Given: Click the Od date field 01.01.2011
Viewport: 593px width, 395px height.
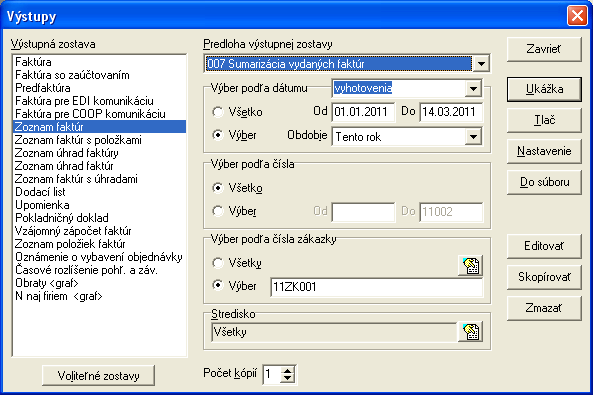Looking at the screenshot, I should coord(363,112).
